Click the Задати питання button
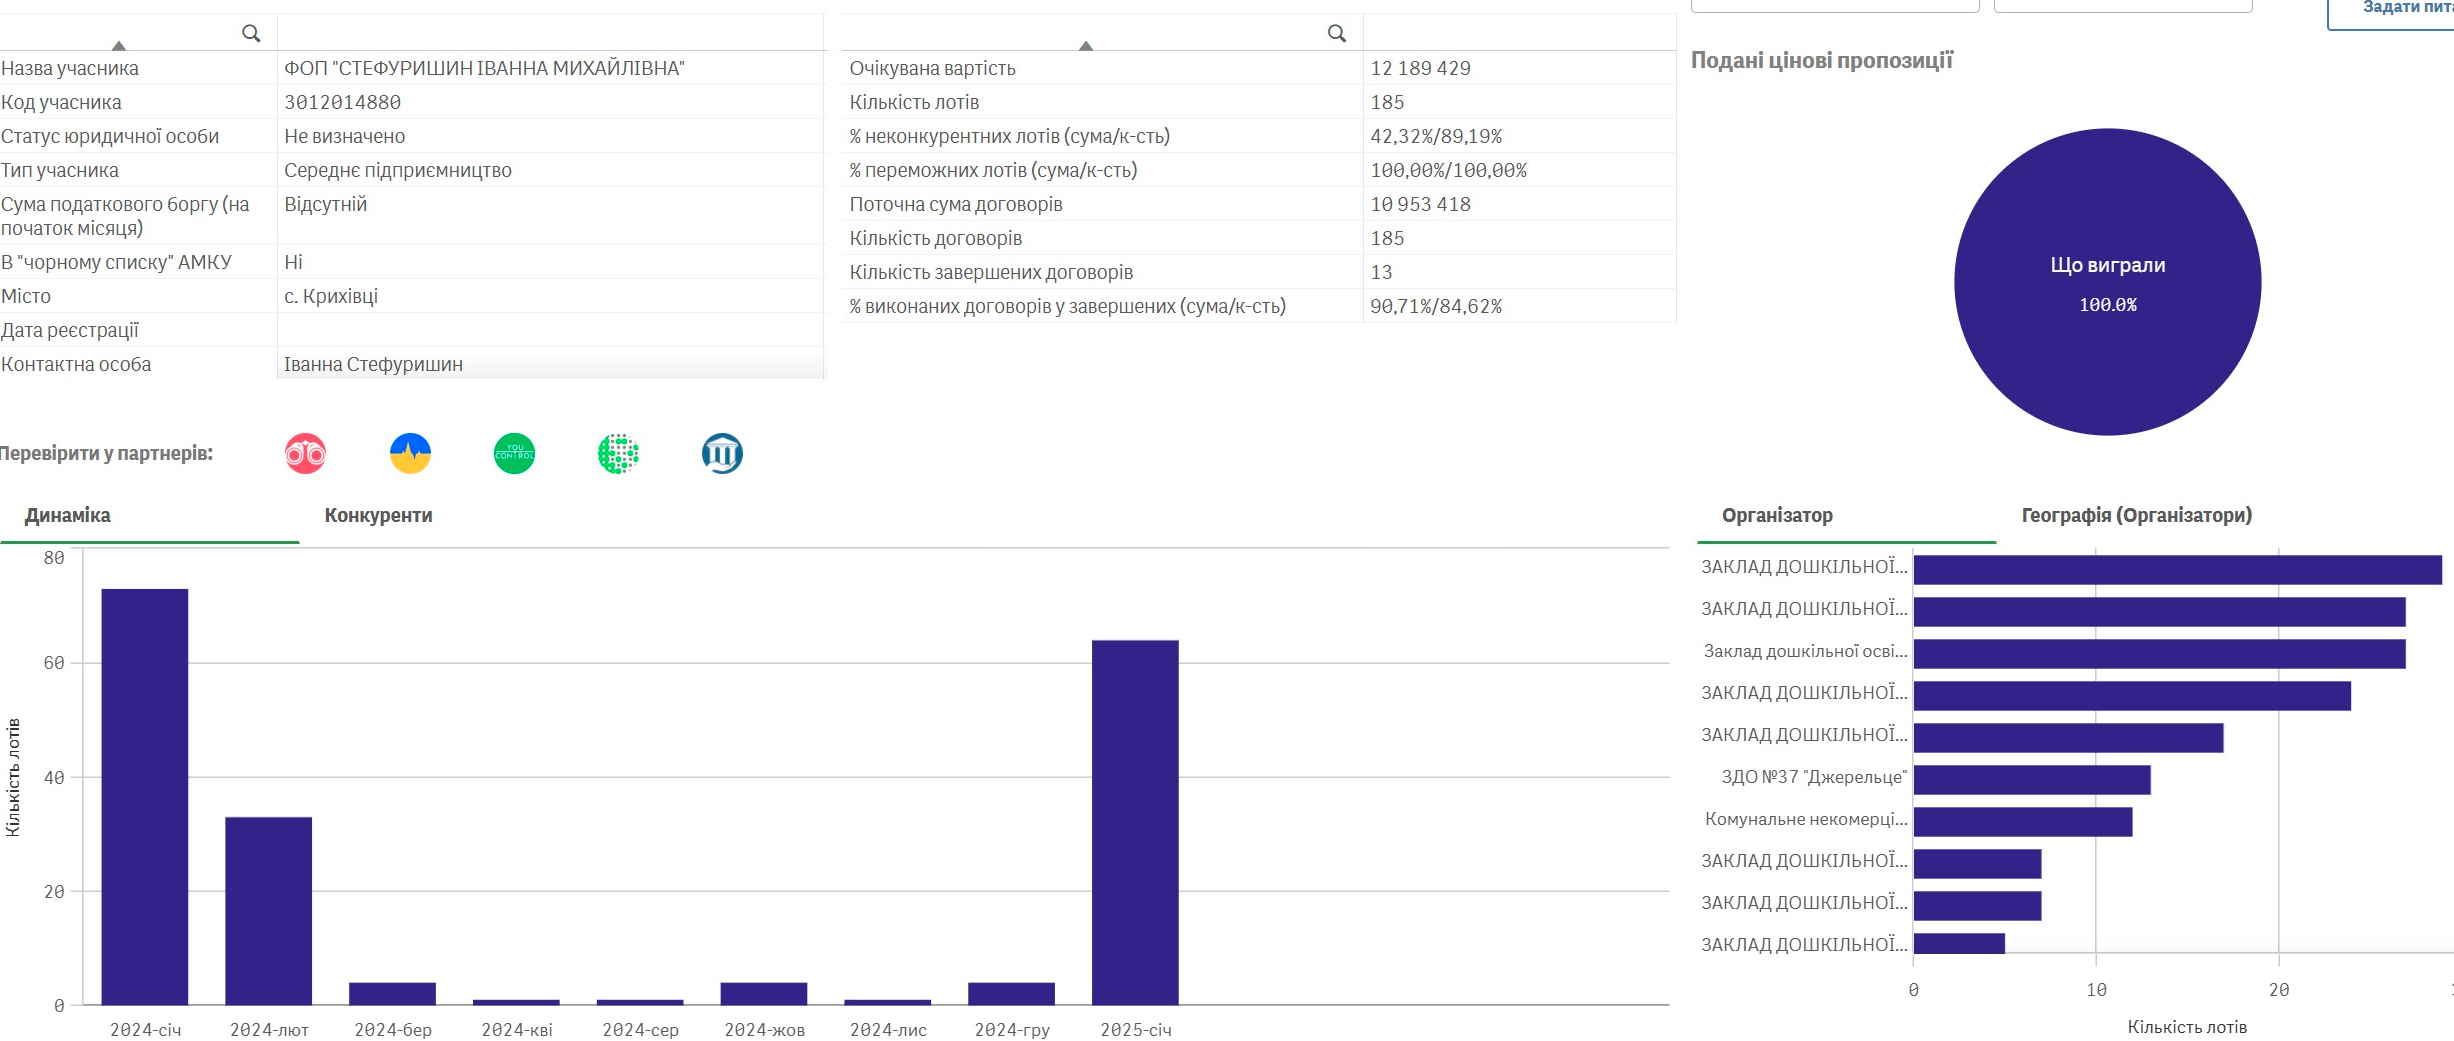Screen dimensions: 2454x1041 pos(2400,10)
